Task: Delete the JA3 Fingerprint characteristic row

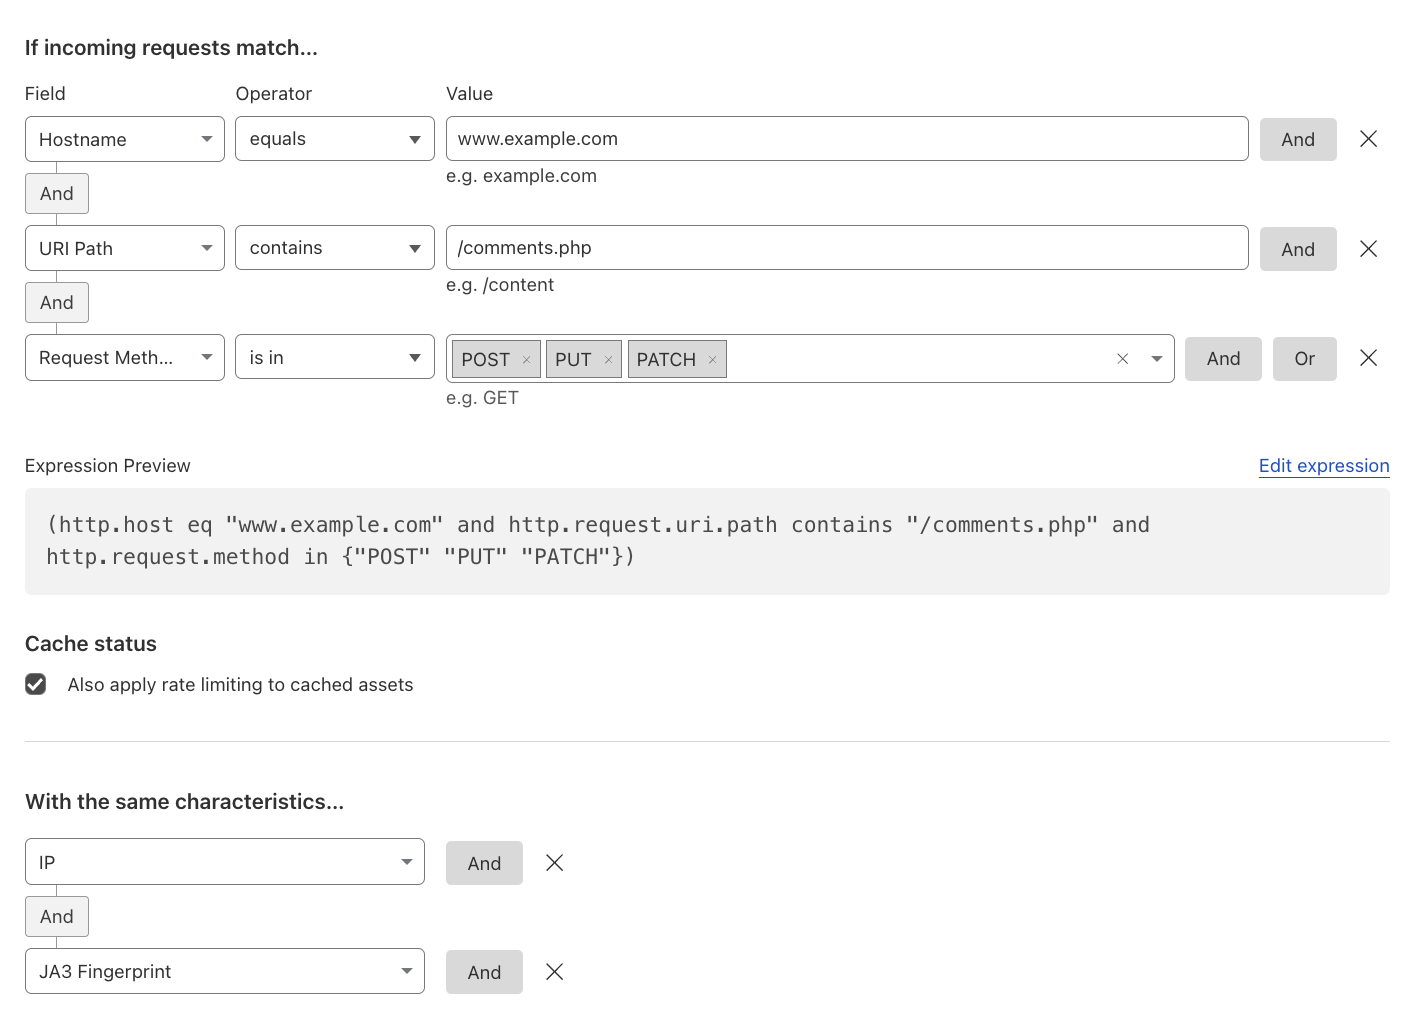Action: tap(555, 972)
